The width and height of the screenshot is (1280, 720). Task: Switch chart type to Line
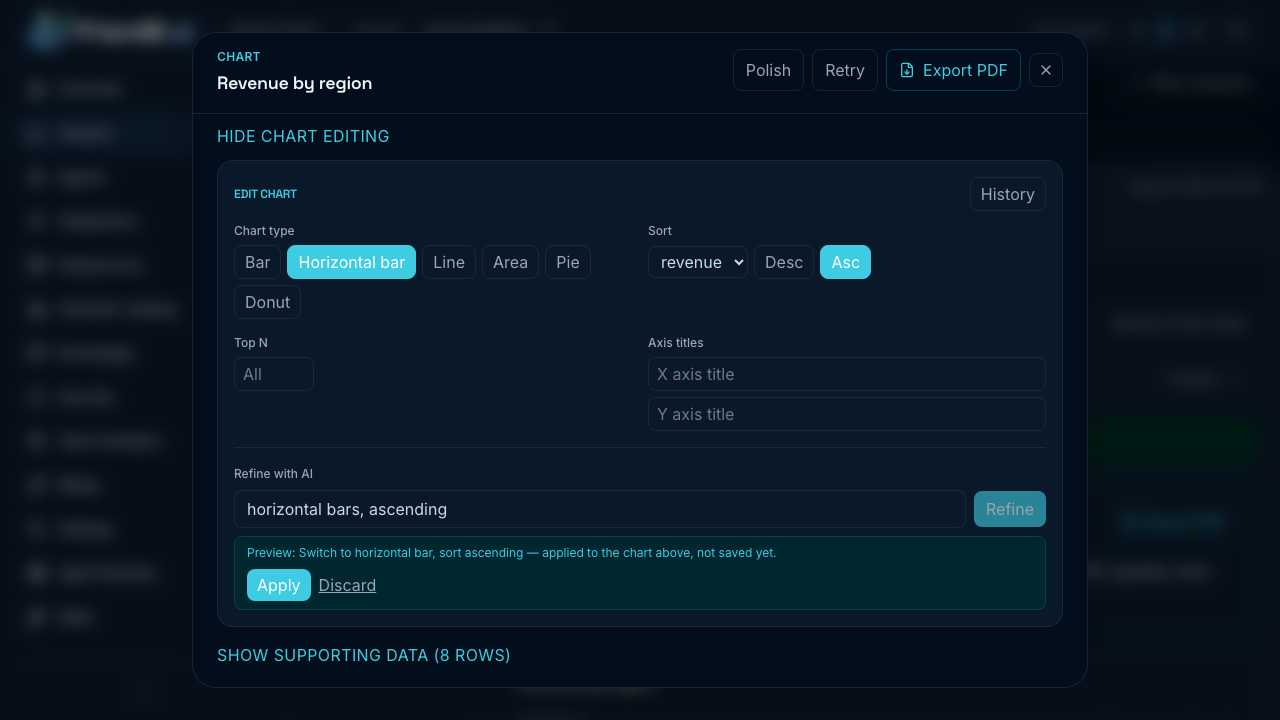click(x=449, y=262)
